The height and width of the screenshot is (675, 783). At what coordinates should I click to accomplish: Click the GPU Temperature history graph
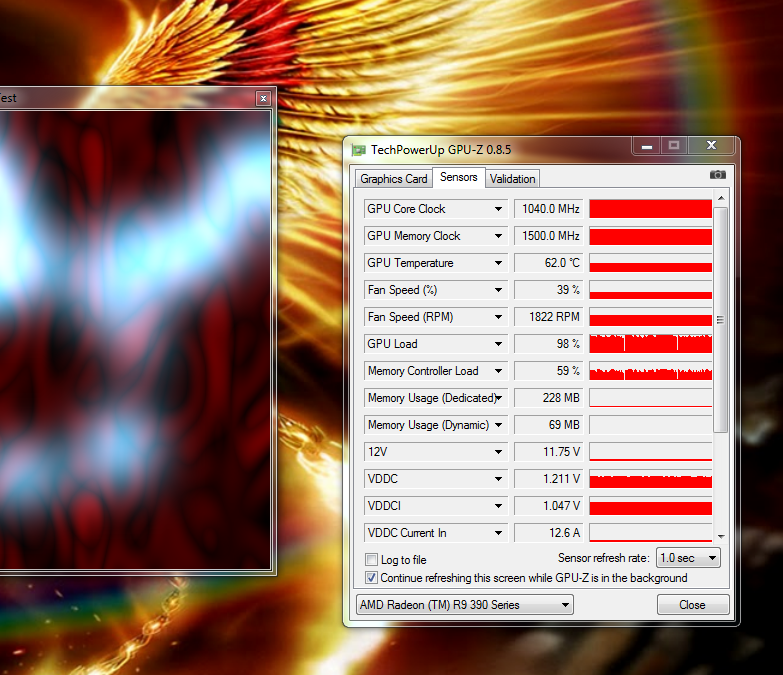pyautogui.click(x=651, y=263)
